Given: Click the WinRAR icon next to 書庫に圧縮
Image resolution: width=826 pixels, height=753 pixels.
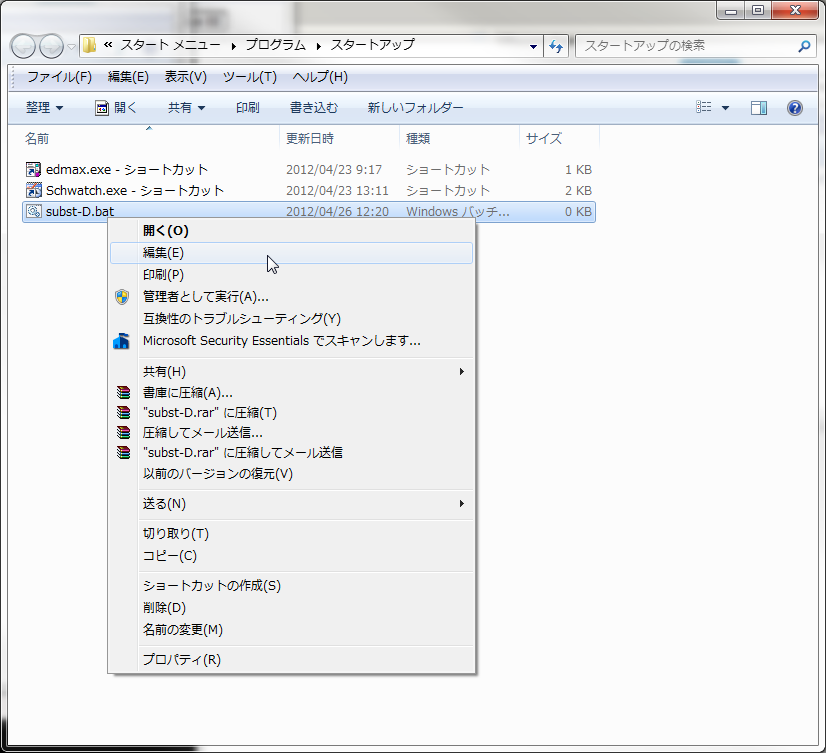Looking at the screenshot, I should (x=122, y=391).
